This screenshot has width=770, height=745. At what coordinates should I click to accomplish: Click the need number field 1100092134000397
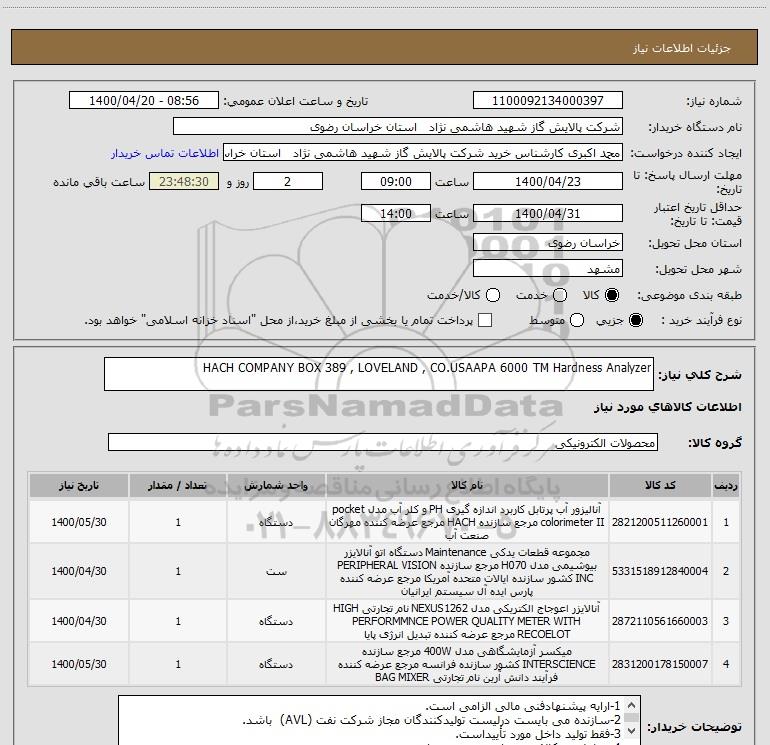coord(548,101)
